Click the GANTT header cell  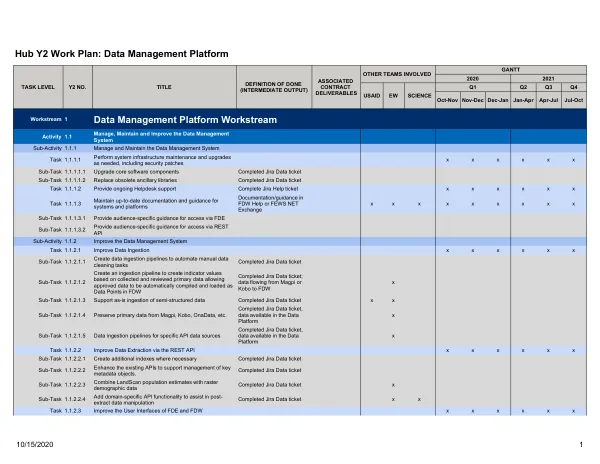coord(510,70)
